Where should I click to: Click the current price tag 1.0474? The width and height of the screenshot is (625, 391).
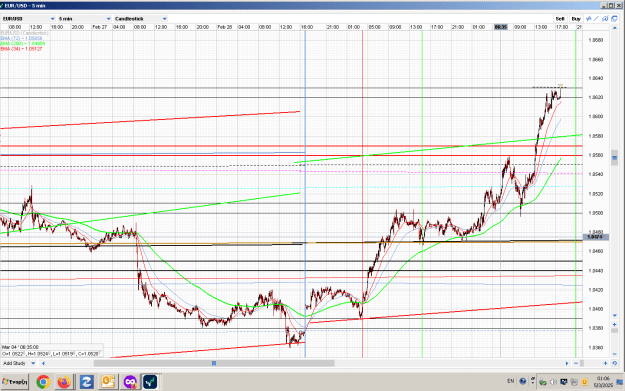point(596,237)
